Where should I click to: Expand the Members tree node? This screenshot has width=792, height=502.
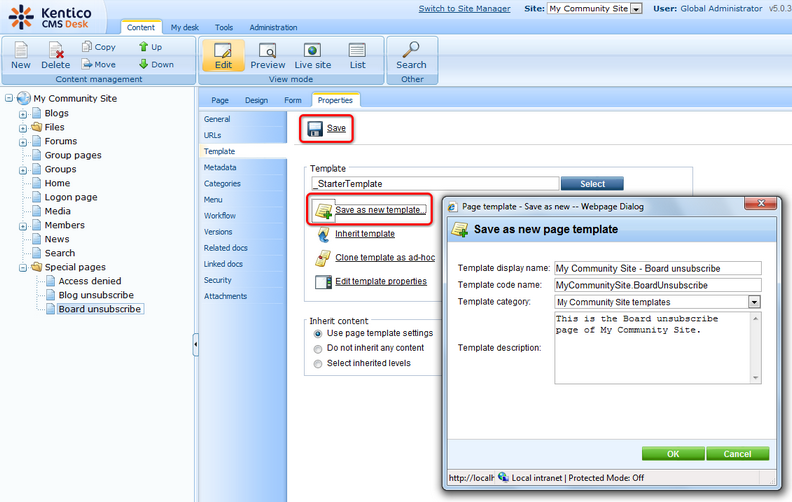pos(23,226)
